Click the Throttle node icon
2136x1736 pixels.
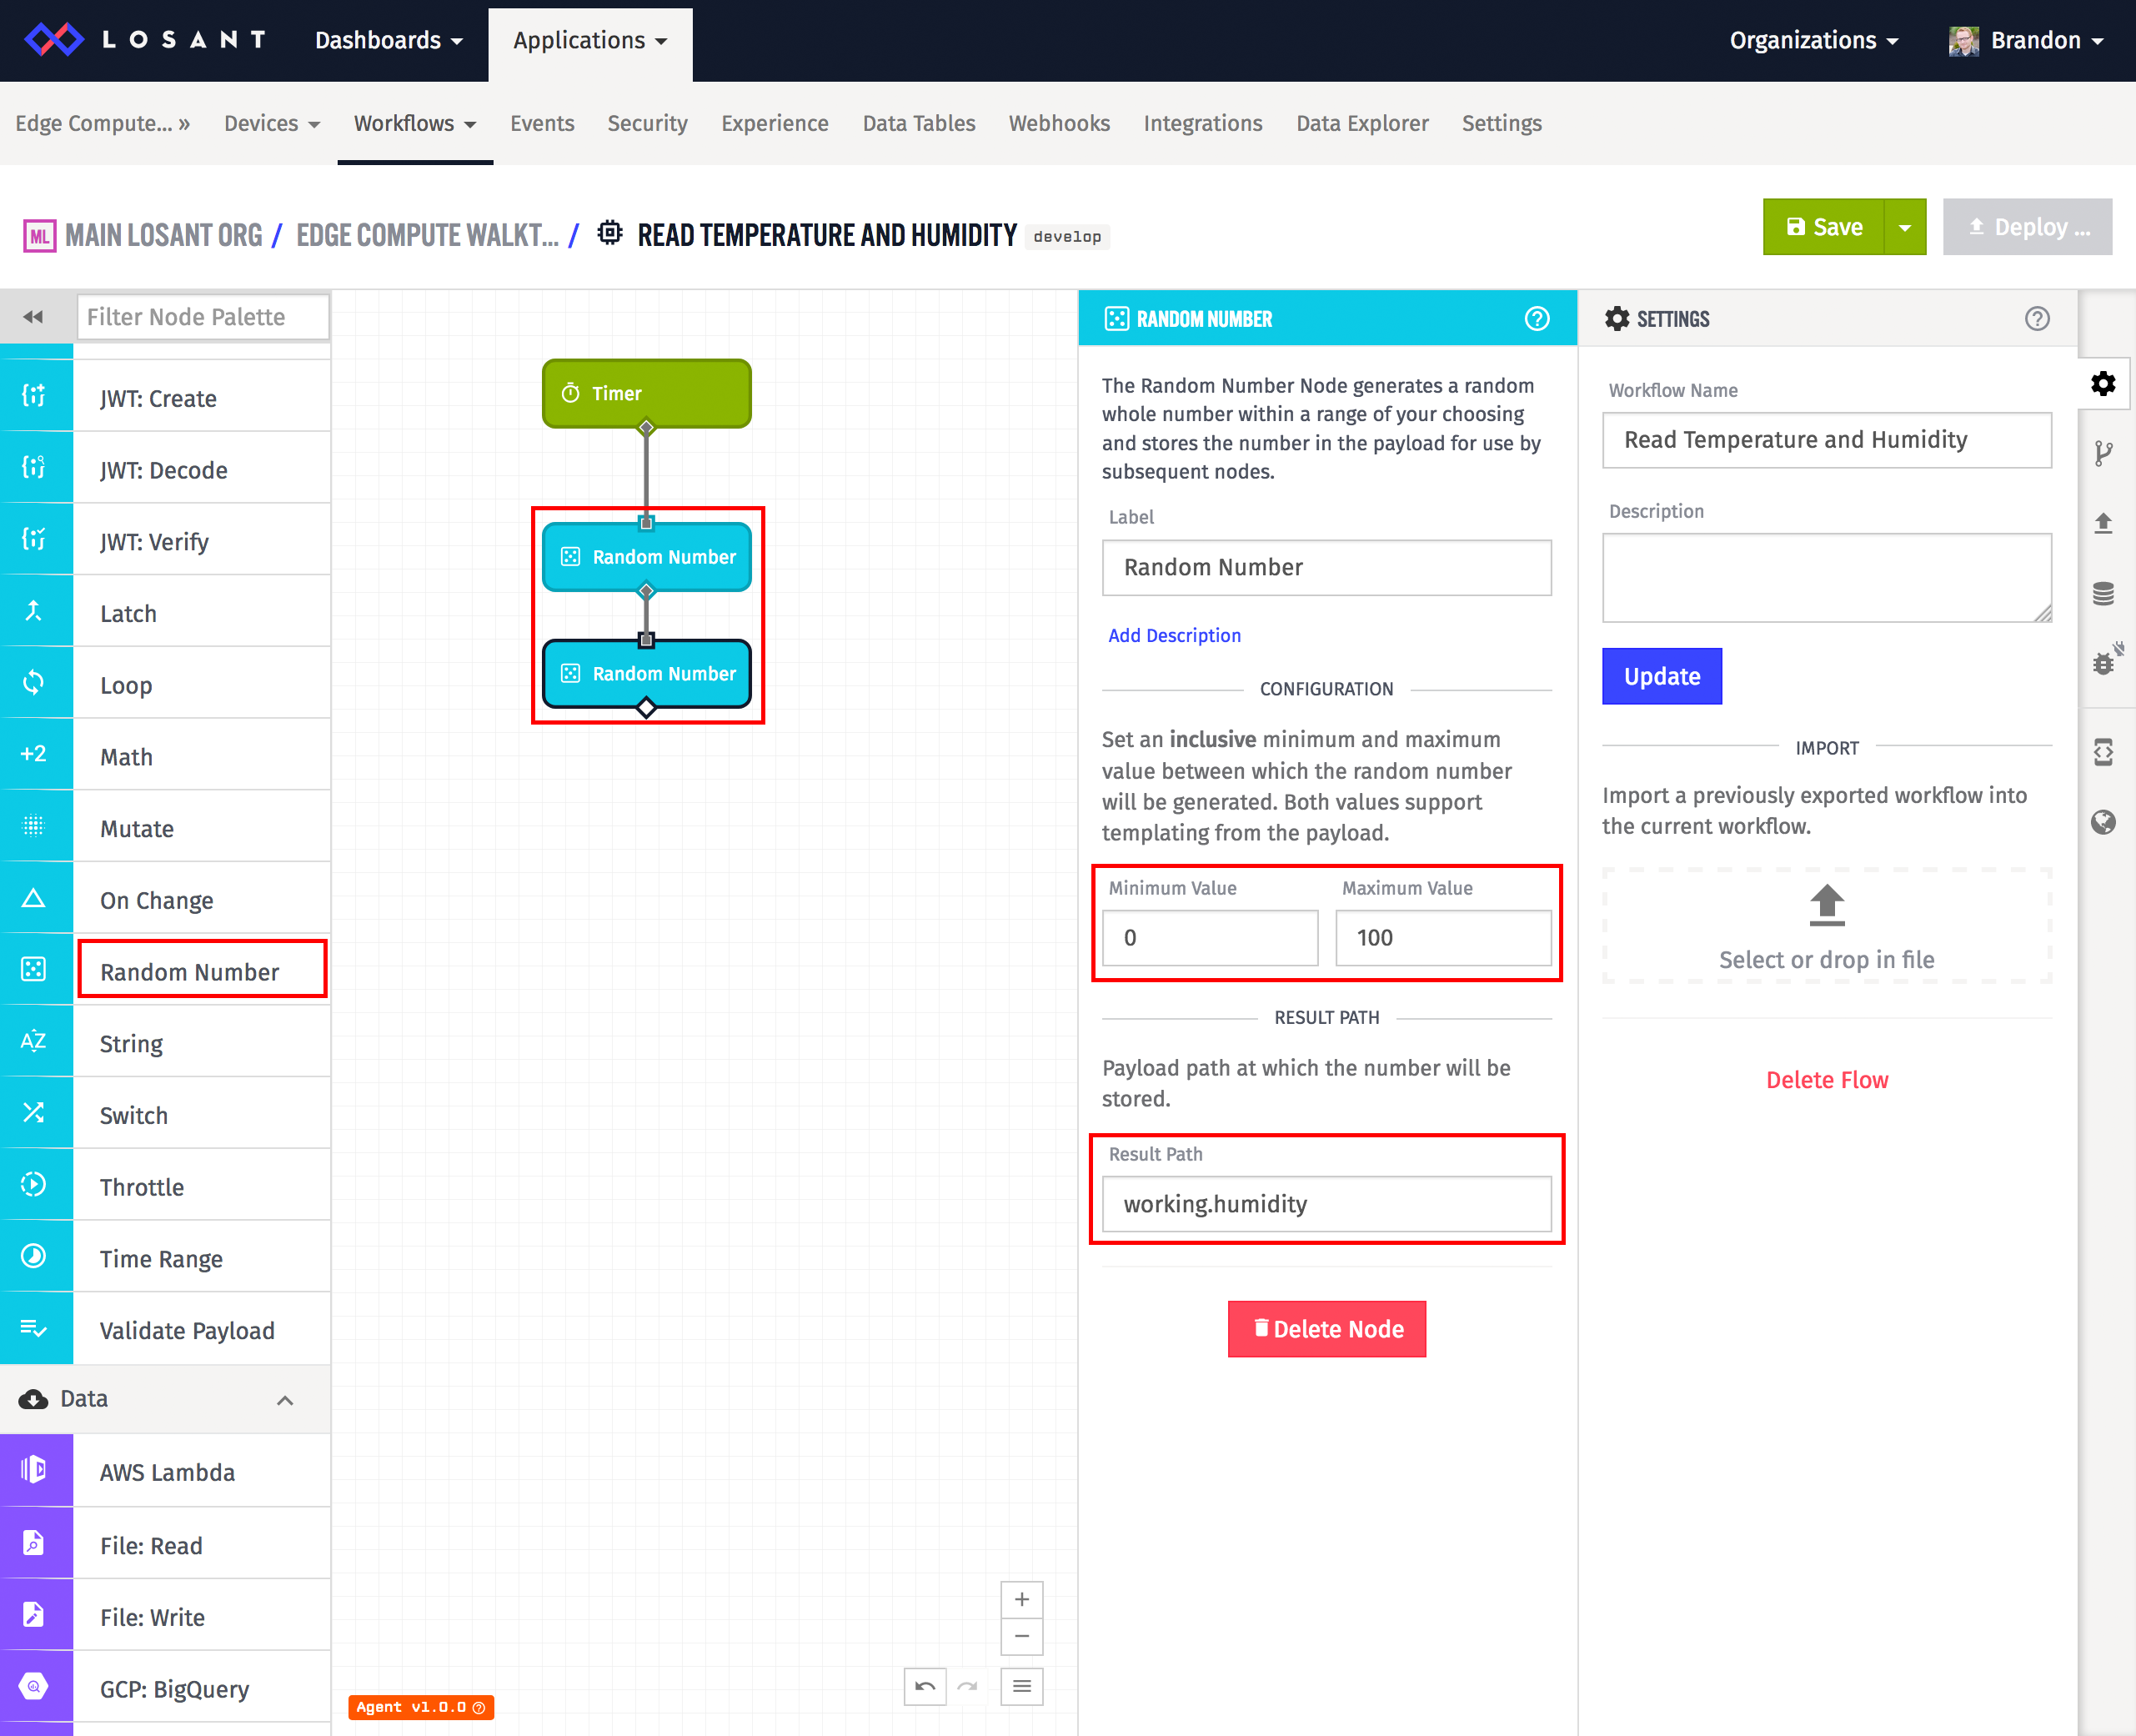[35, 1186]
